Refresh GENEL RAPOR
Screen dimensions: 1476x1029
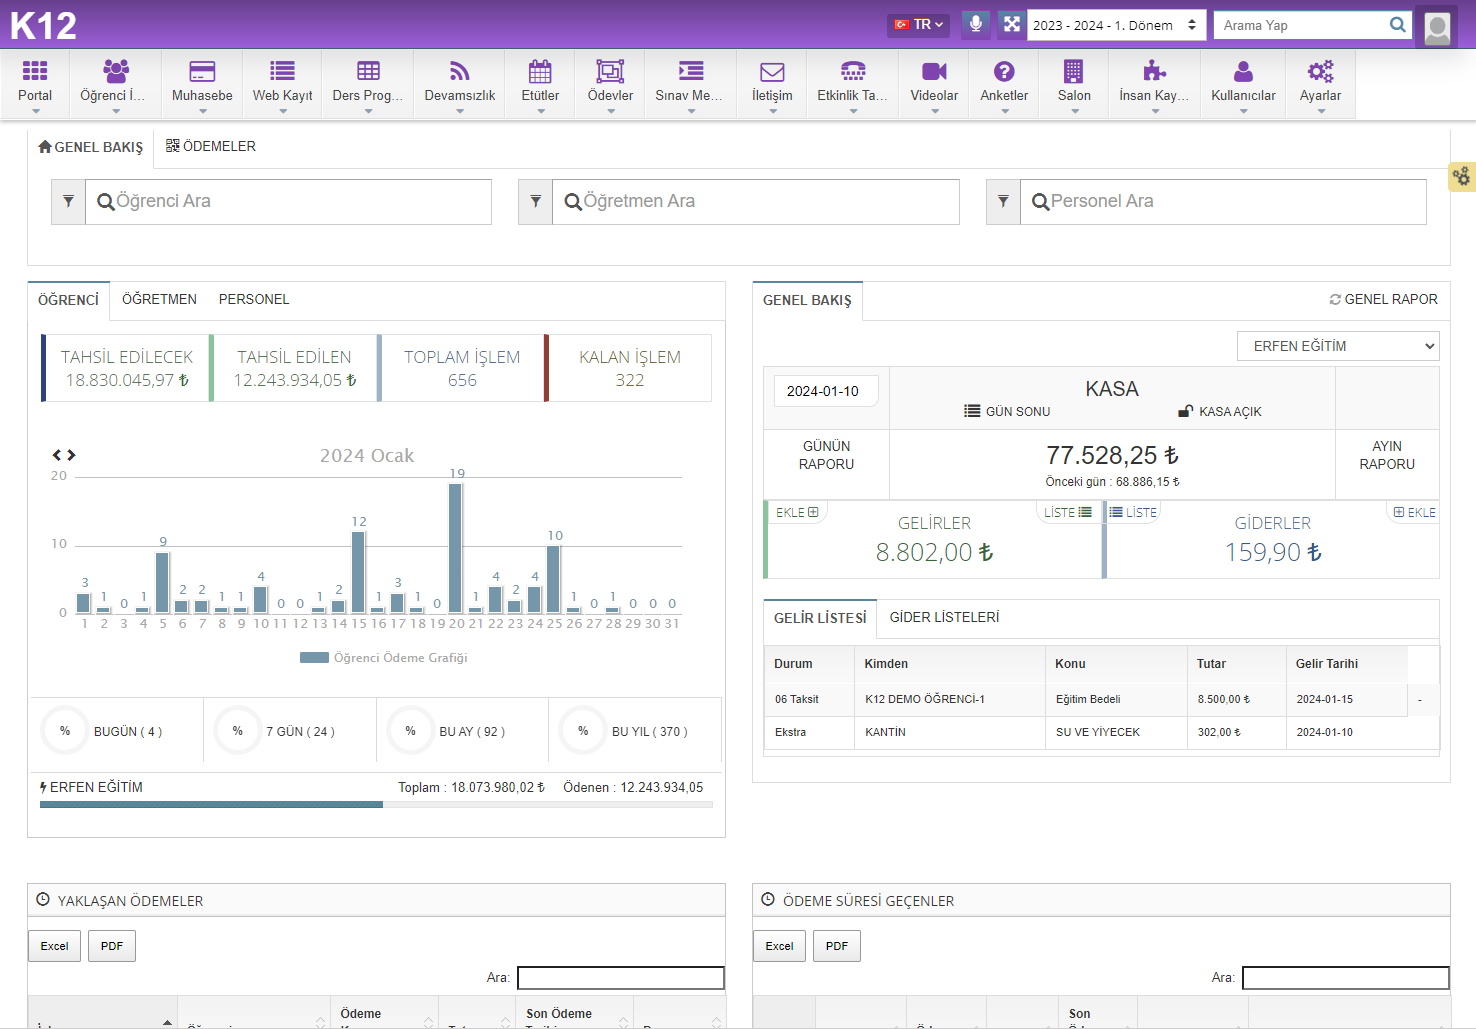1383,299
